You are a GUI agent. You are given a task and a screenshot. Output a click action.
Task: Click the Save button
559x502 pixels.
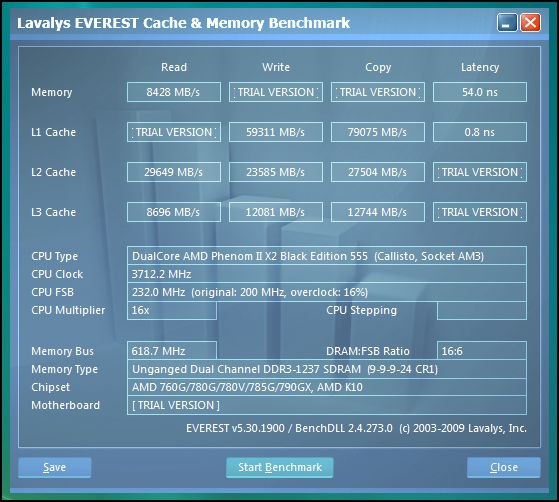(55, 467)
